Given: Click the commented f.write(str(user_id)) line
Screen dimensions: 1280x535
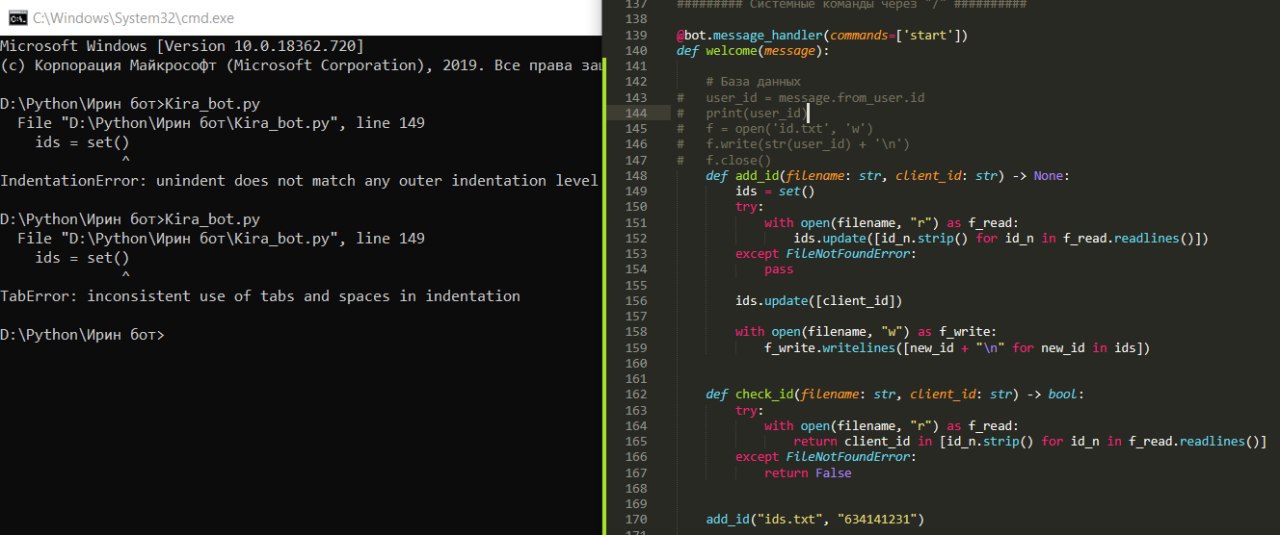Looking at the screenshot, I should (793, 145).
